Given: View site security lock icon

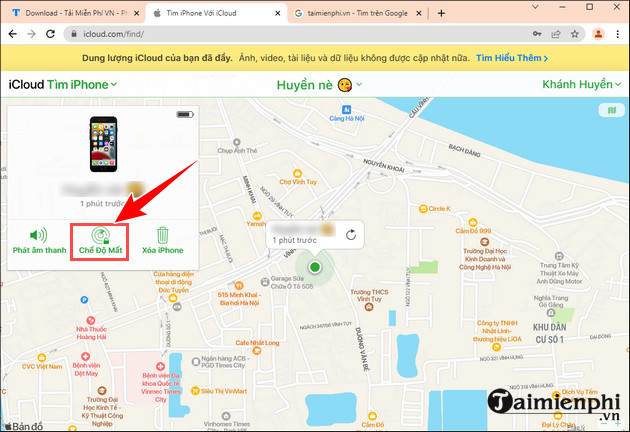Looking at the screenshot, I should 74,34.
